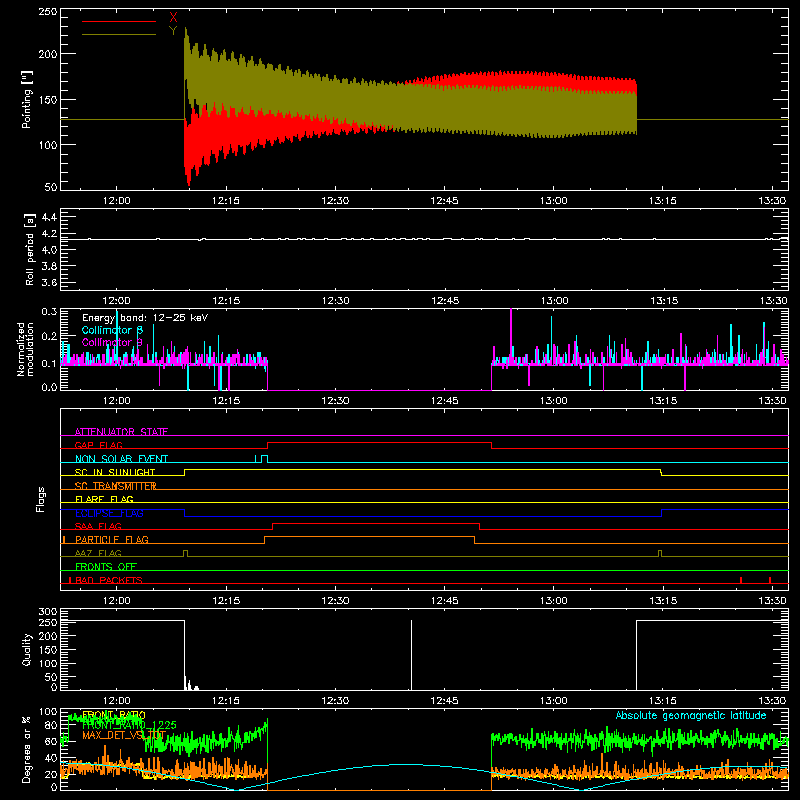The image size is (800, 800).
Task: Select the olive Y legend line sample
Action: coord(119,35)
